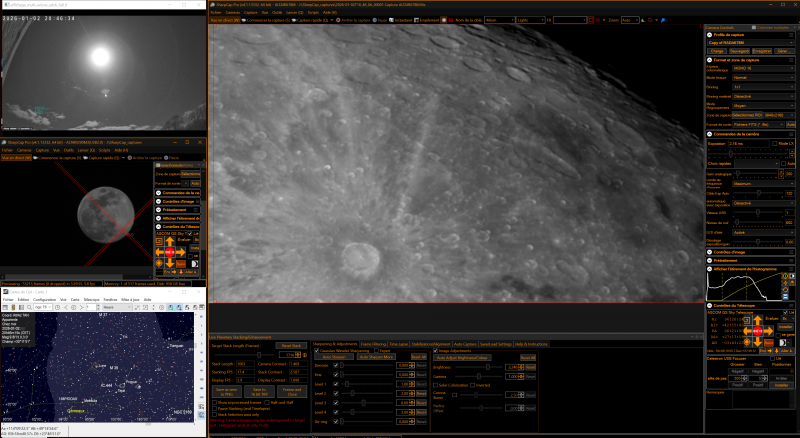Toggle the Denoise checkbox
This screenshot has height=438, width=800.
(336, 366)
